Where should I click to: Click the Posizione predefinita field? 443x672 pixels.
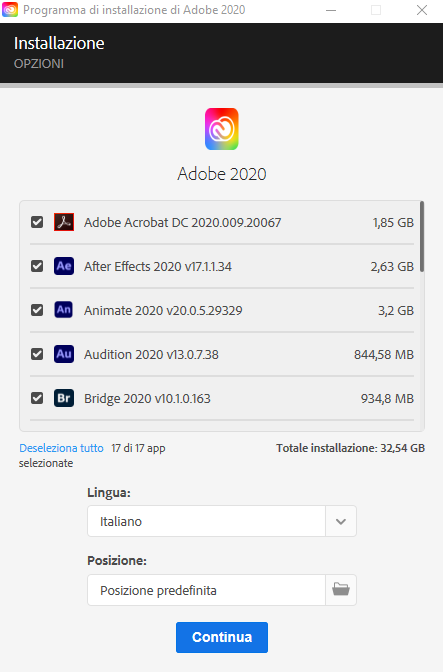click(x=207, y=590)
